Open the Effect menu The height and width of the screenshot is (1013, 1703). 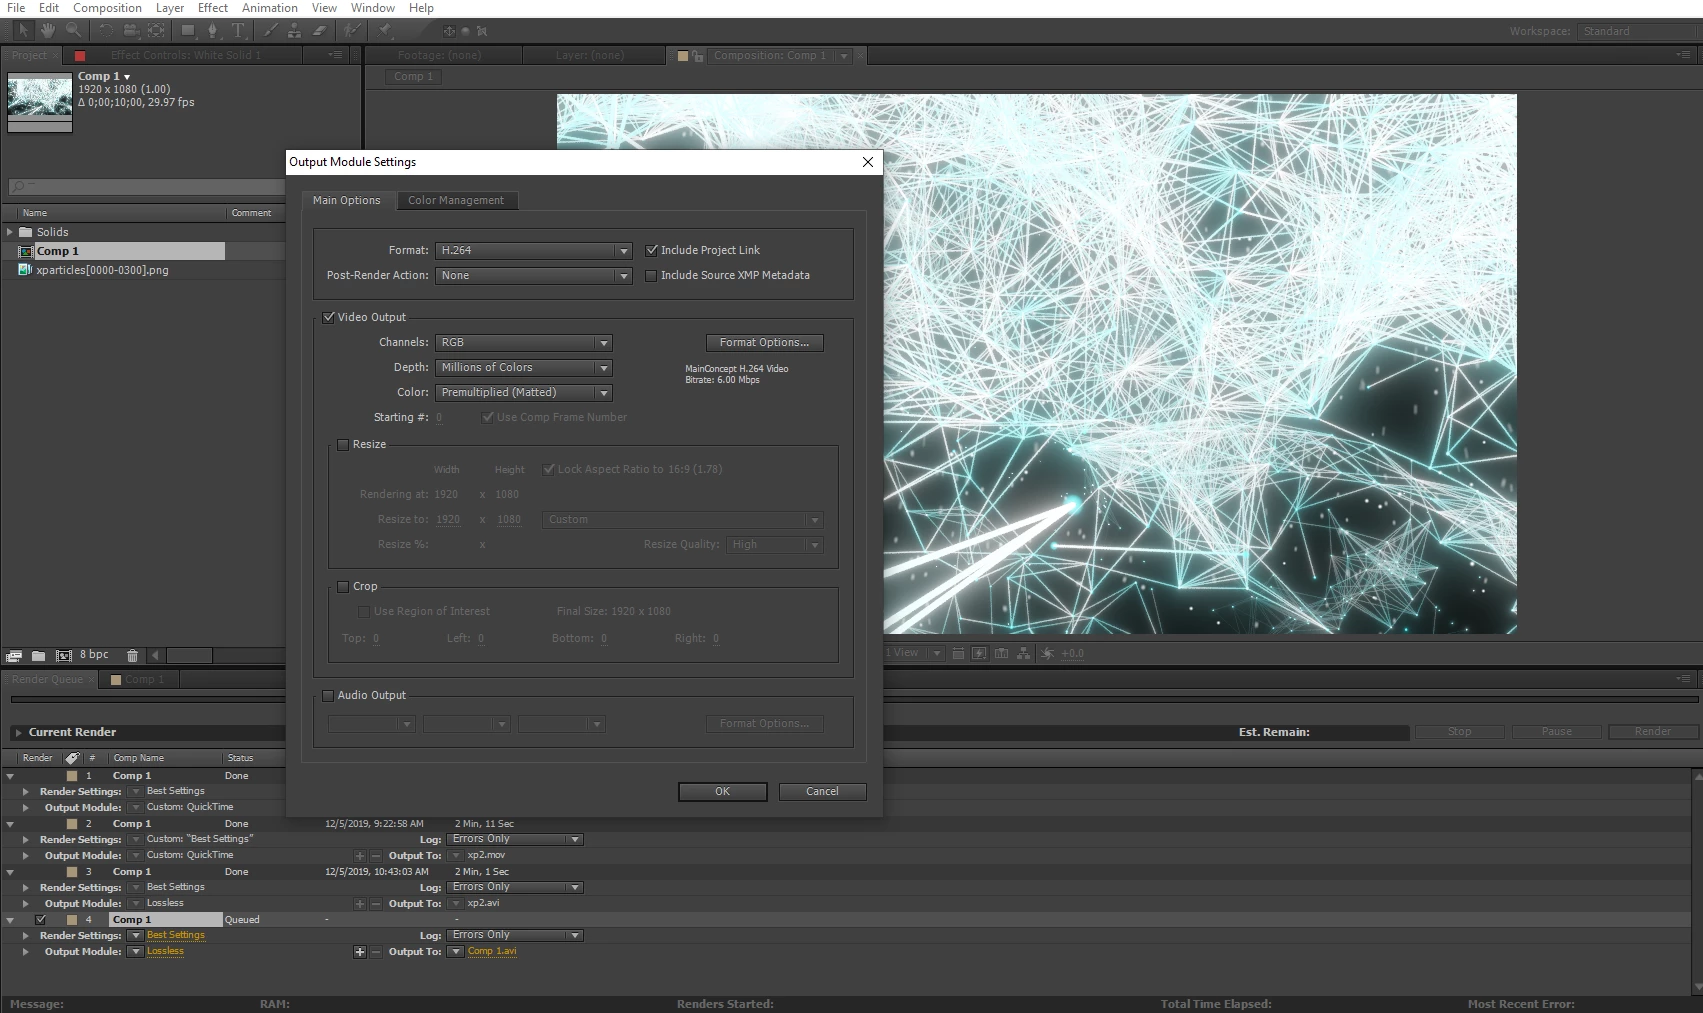coord(213,8)
